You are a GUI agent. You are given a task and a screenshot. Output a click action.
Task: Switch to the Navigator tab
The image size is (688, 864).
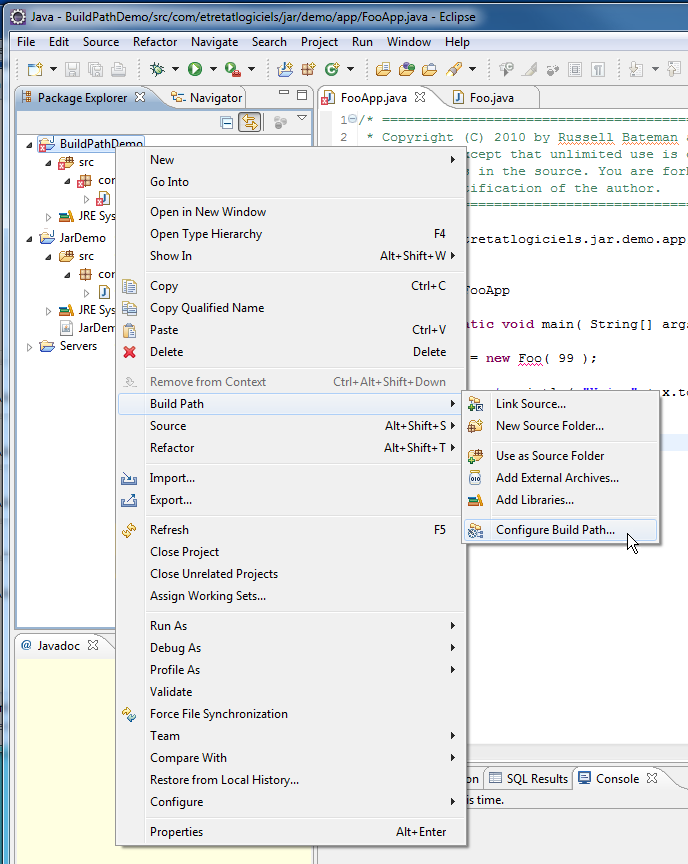click(207, 98)
